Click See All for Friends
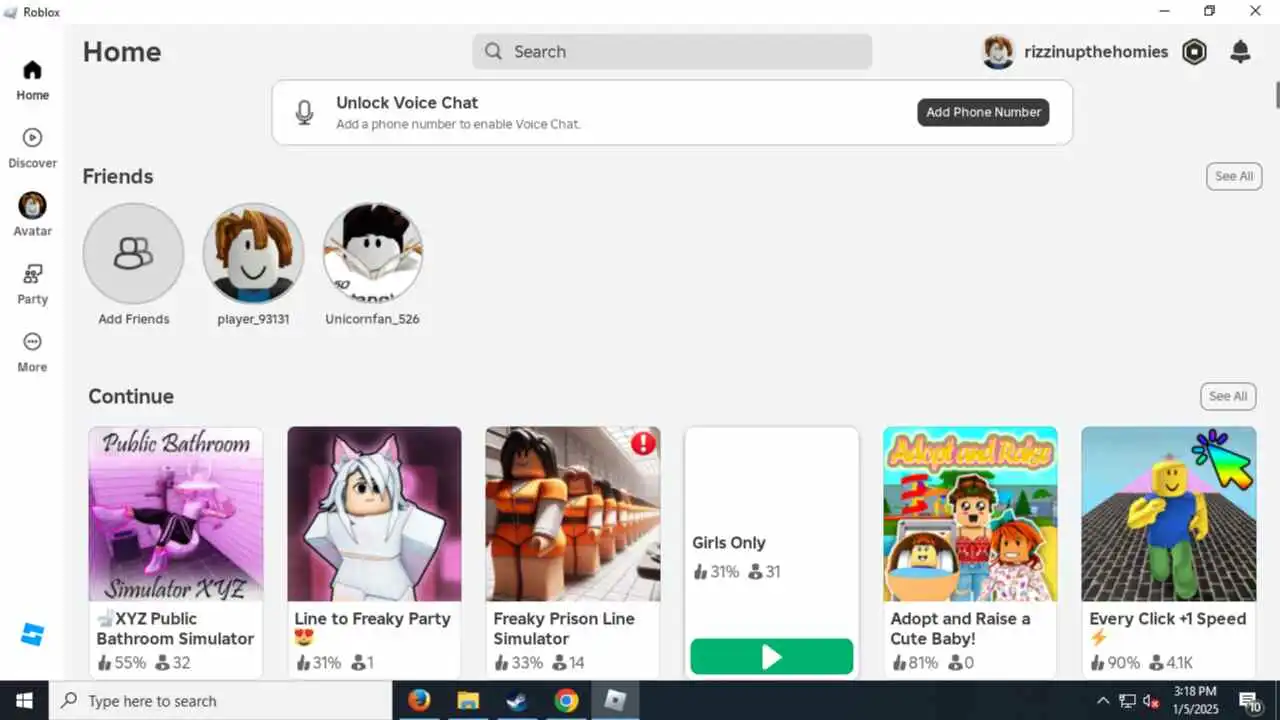Screen dimensions: 1280x720 coord(1234,176)
